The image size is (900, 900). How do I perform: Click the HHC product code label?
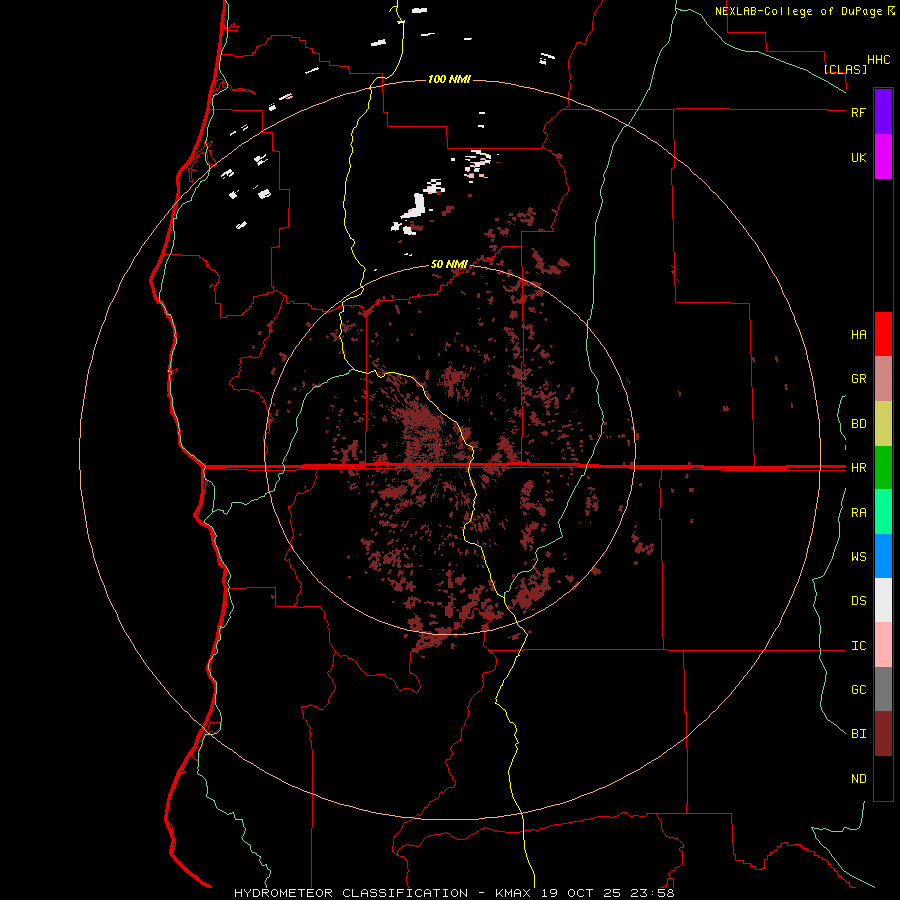[x=879, y=60]
